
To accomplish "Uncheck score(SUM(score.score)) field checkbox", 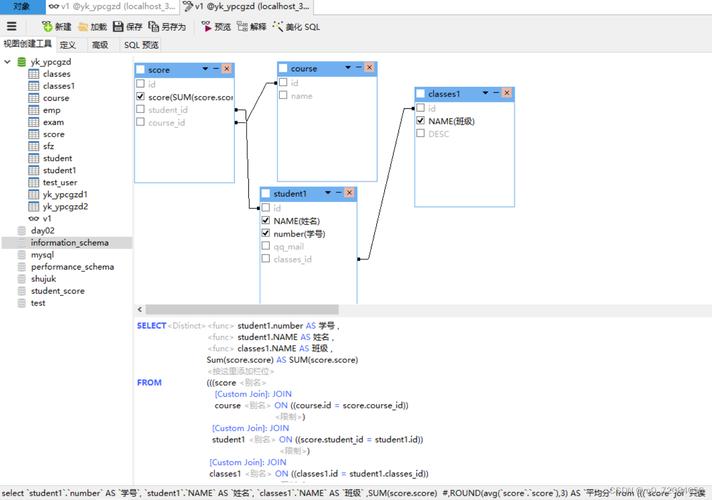I will pos(140,96).
